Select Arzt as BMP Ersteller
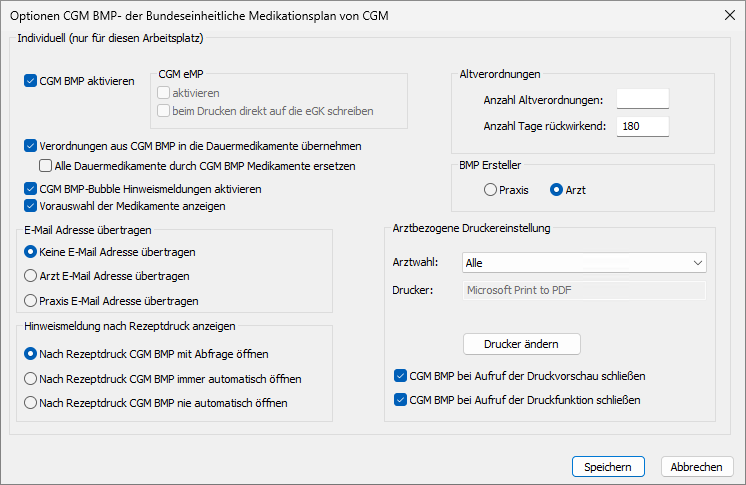This screenshot has width=746, height=485. [556, 190]
